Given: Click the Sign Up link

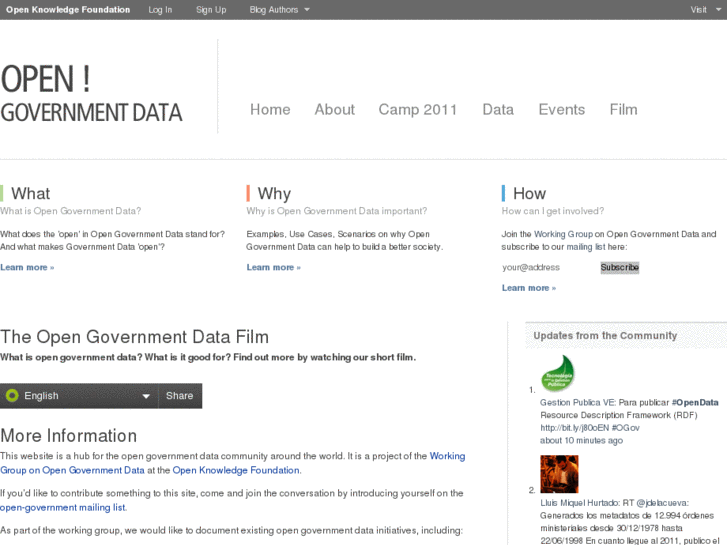Looking at the screenshot, I should [211, 10].
